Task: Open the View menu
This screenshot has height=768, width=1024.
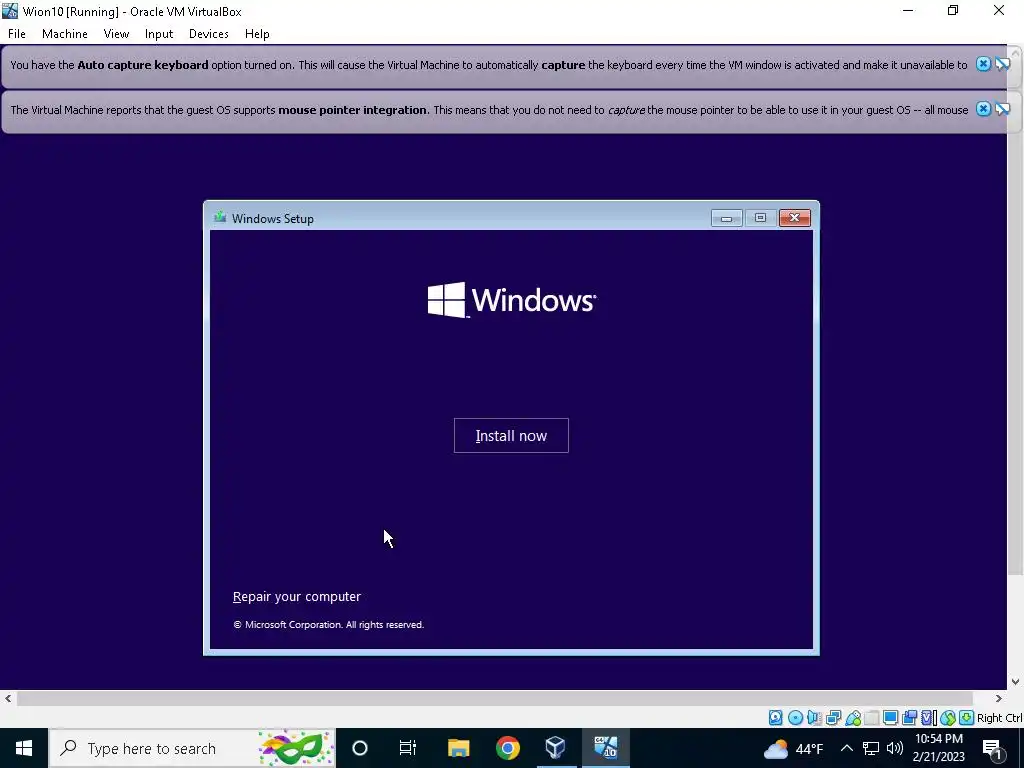Action: 116,34
